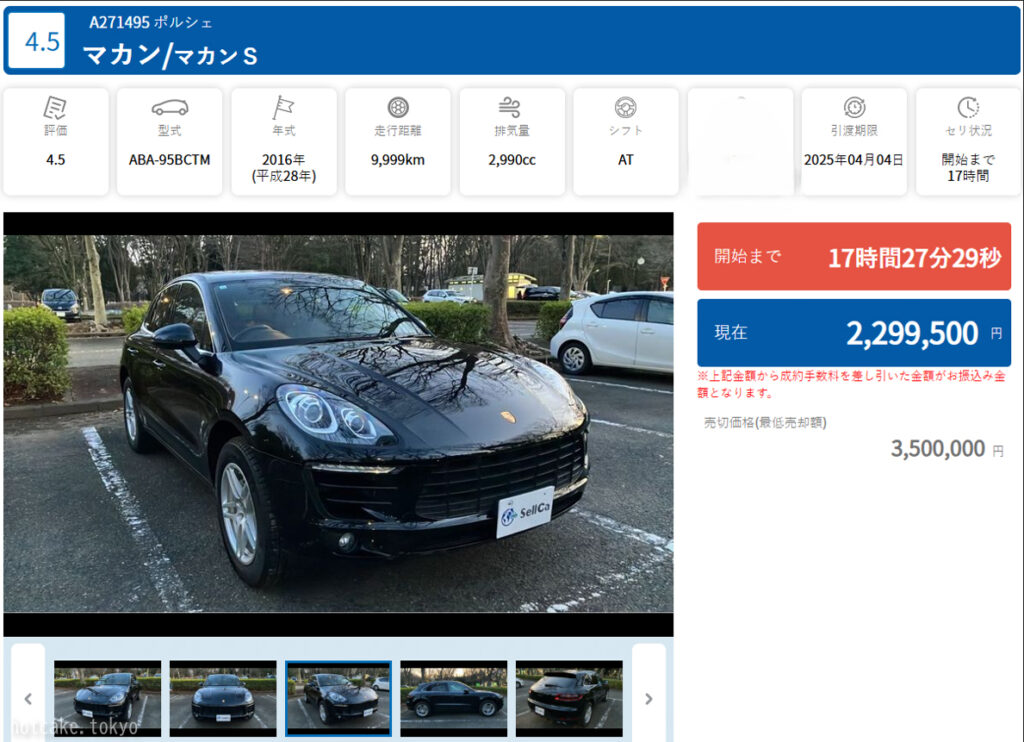Viewport: 1024px width, 742px height.
Task: Advance thumbnails with the right arrow
Action: (648, 699)
